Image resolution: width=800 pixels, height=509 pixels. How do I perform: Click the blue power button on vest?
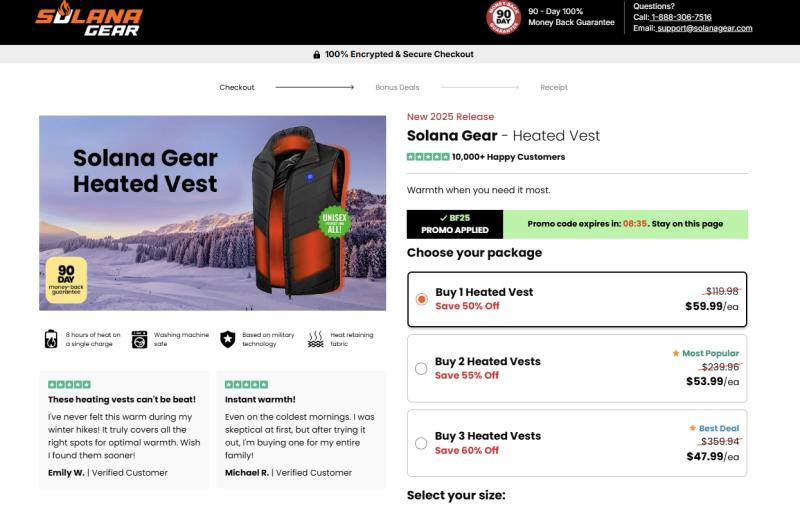click(310, 176)
